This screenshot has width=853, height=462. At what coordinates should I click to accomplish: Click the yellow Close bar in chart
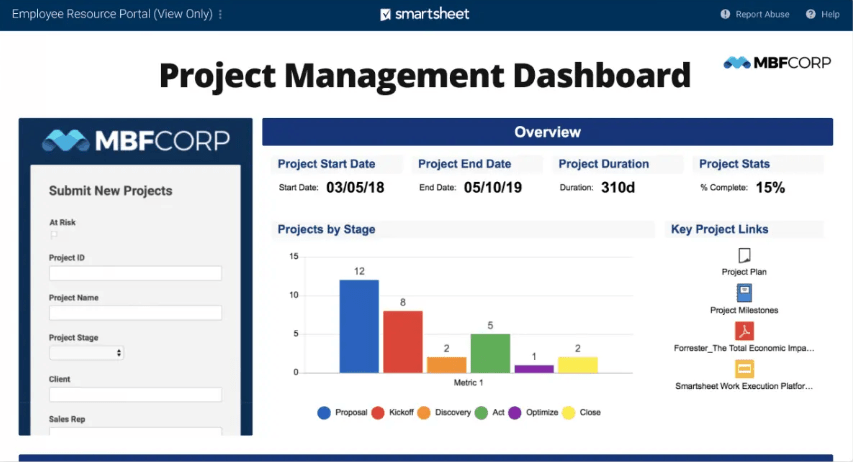coord(578,365)
